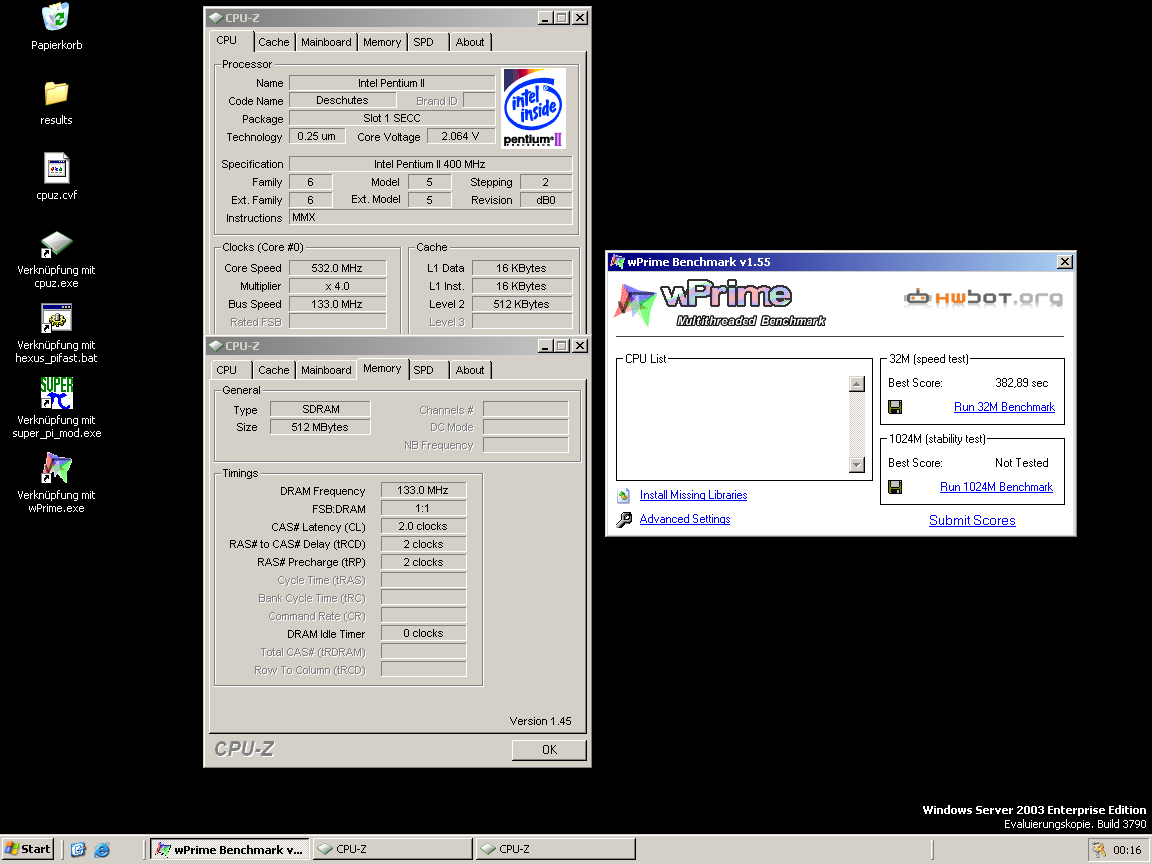Select the cpuz.cvf file icon
This screenshot has width=1152, height=864.
56,168
